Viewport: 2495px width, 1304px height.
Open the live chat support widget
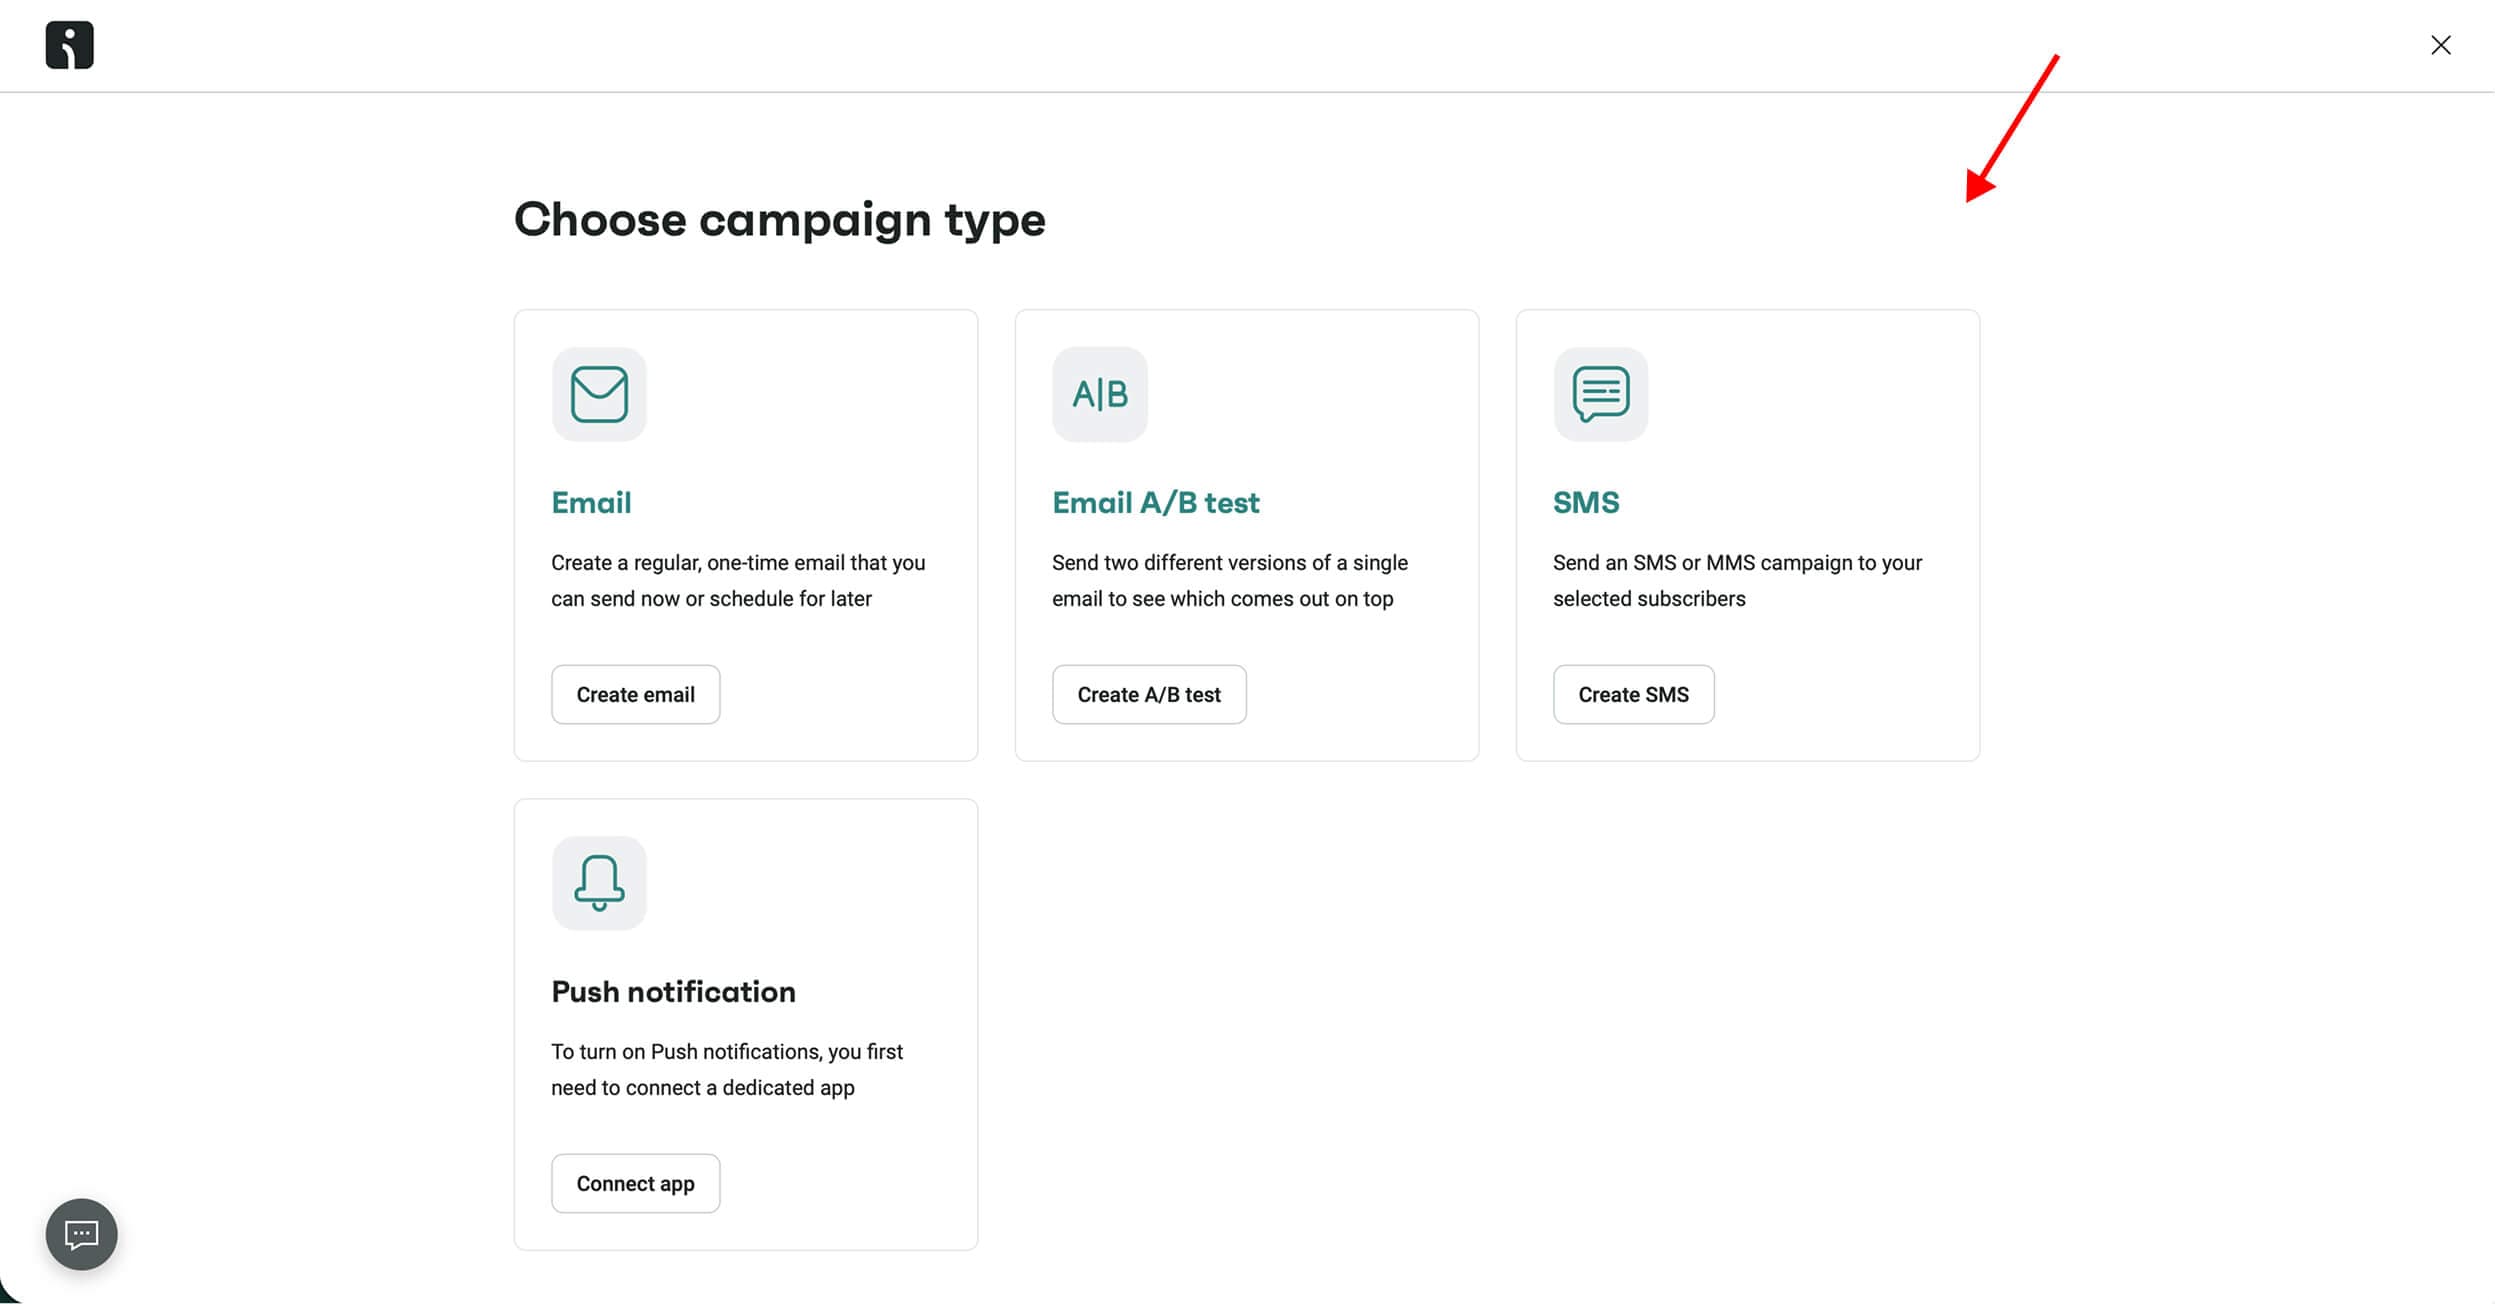[x=81, y=1234]
